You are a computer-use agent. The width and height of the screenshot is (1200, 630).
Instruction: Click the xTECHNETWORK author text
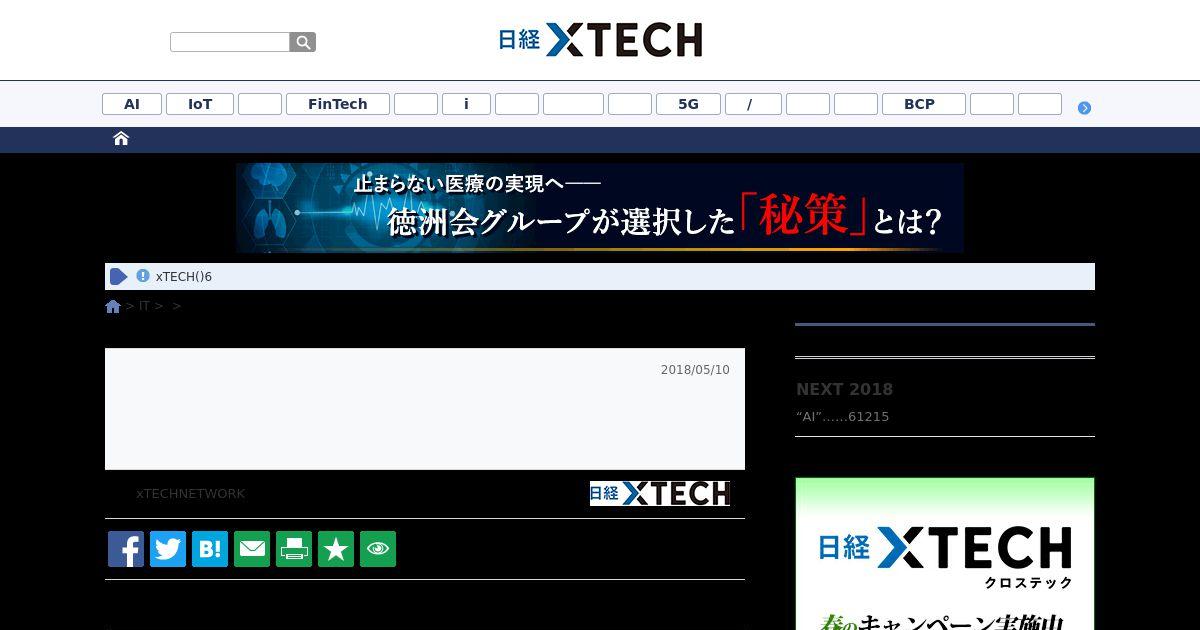(x=191, y=494)
